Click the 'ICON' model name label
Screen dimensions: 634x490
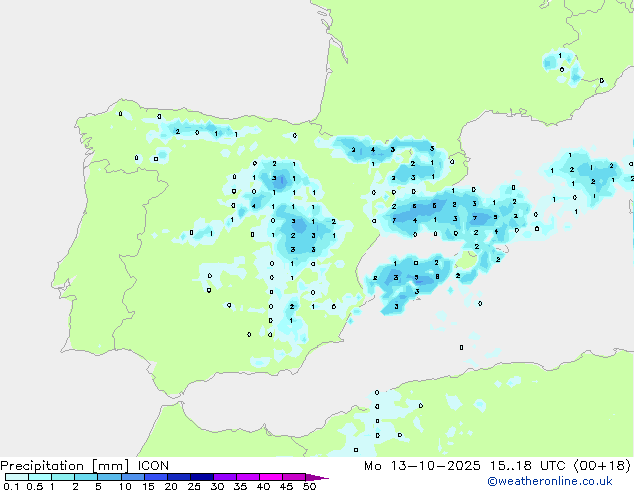click(153, 466)
